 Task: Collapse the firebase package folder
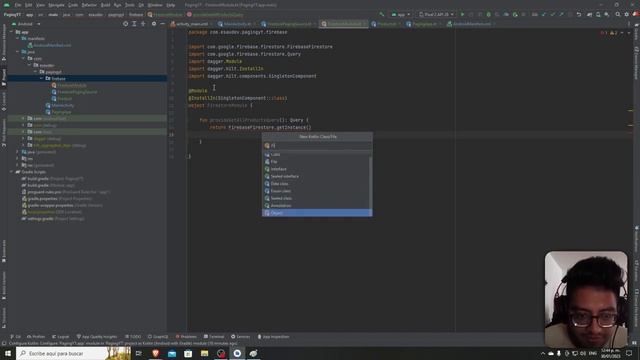click(x=42, y=78)
